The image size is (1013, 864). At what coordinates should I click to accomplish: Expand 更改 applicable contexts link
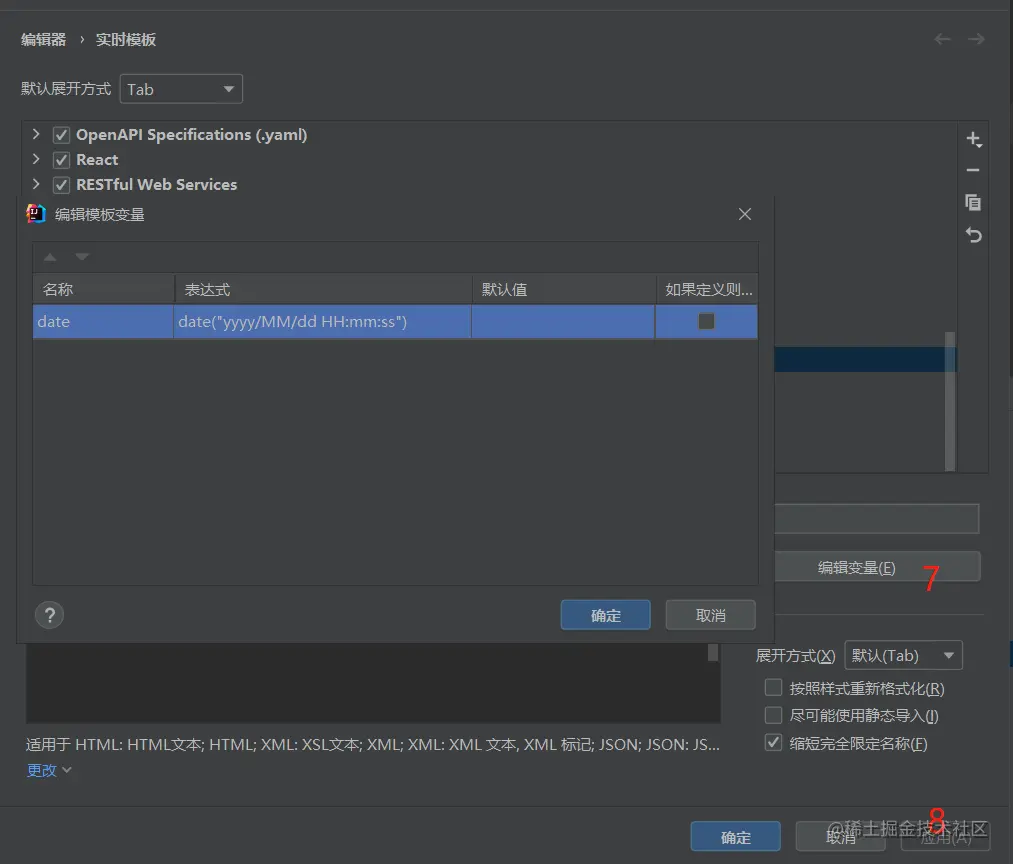tap(48, 770)
